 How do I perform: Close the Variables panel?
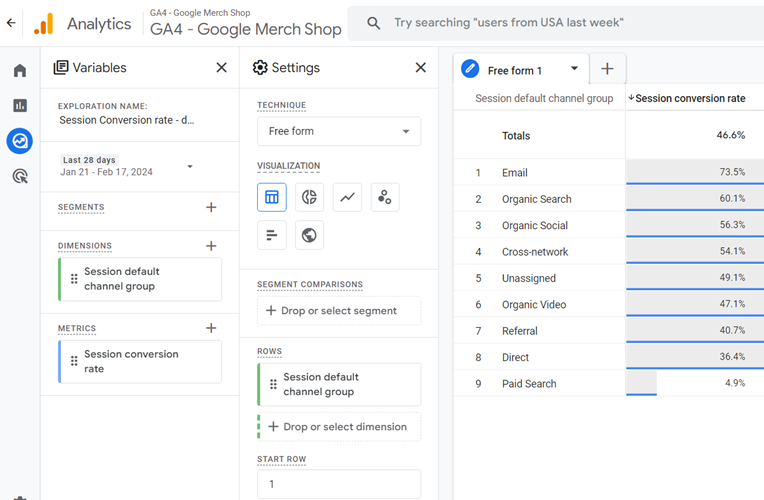[x=221, y=68]
